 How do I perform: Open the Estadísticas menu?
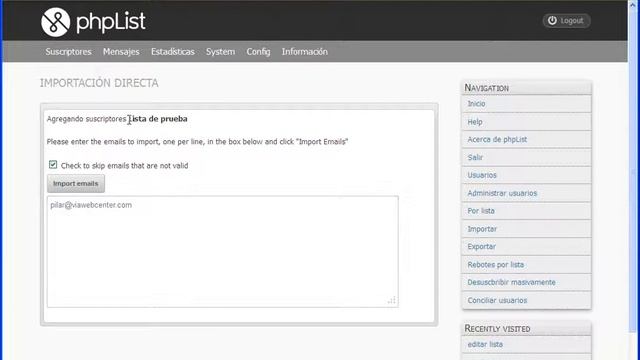click(x=173, y=52)
